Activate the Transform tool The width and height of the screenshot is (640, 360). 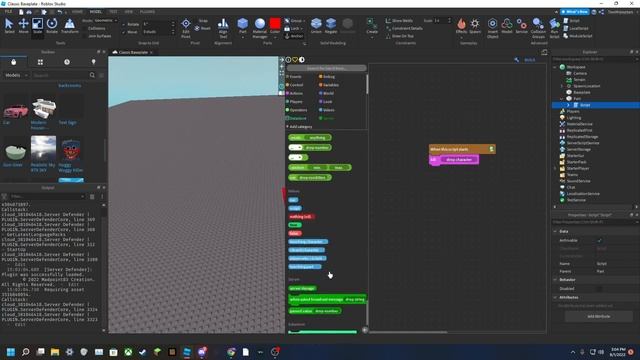tap(69, 26)
